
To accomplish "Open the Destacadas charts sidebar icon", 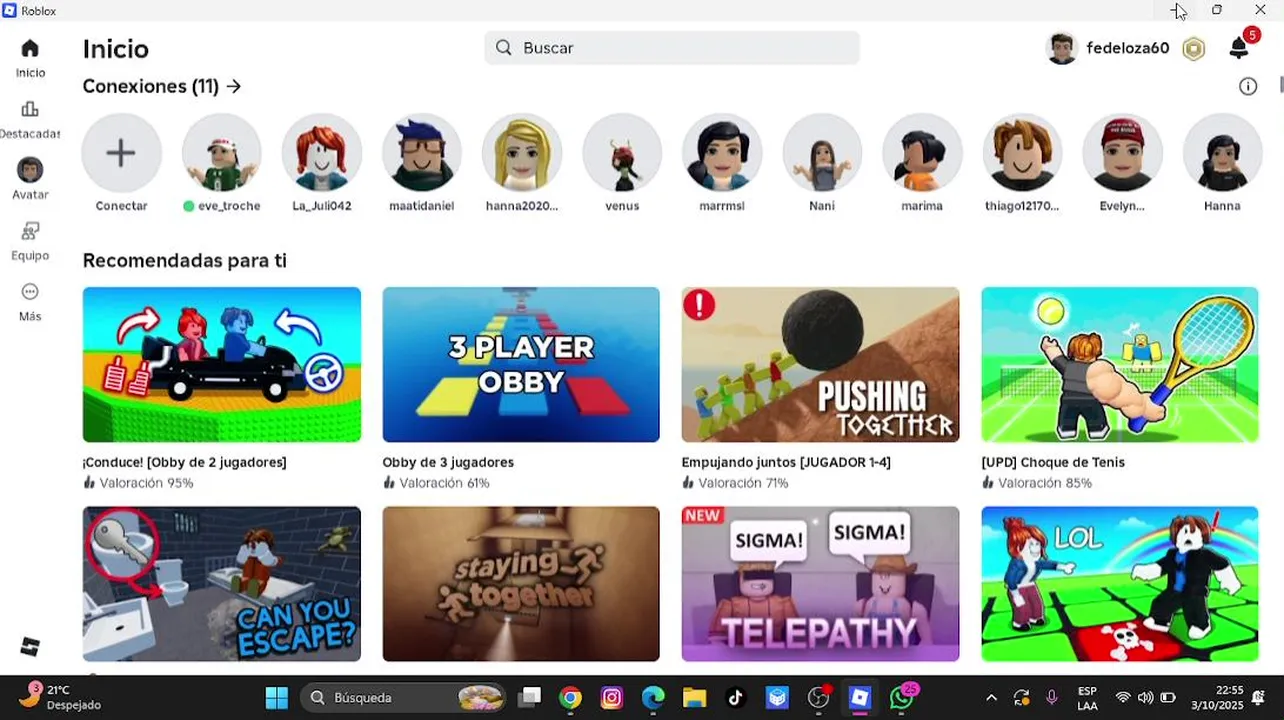I will click(x=30, y=110).
